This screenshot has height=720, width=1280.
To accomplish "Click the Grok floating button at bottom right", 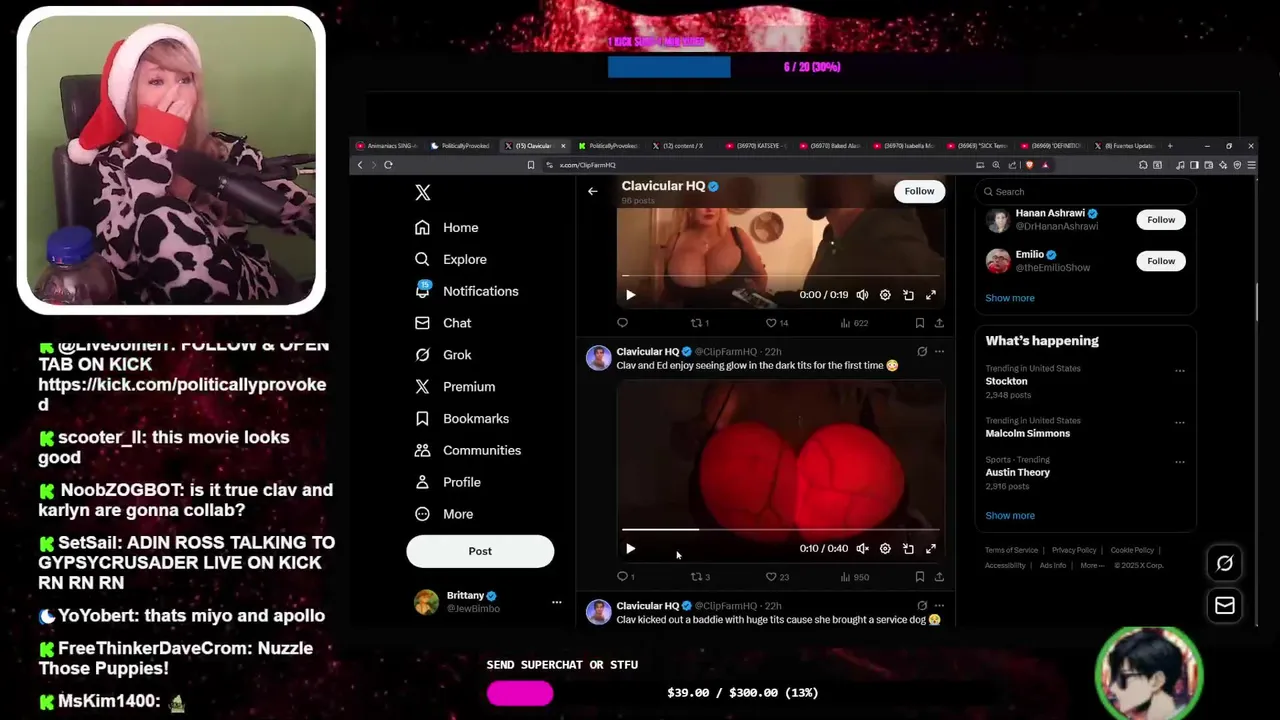I will (x=1224, y=564).
